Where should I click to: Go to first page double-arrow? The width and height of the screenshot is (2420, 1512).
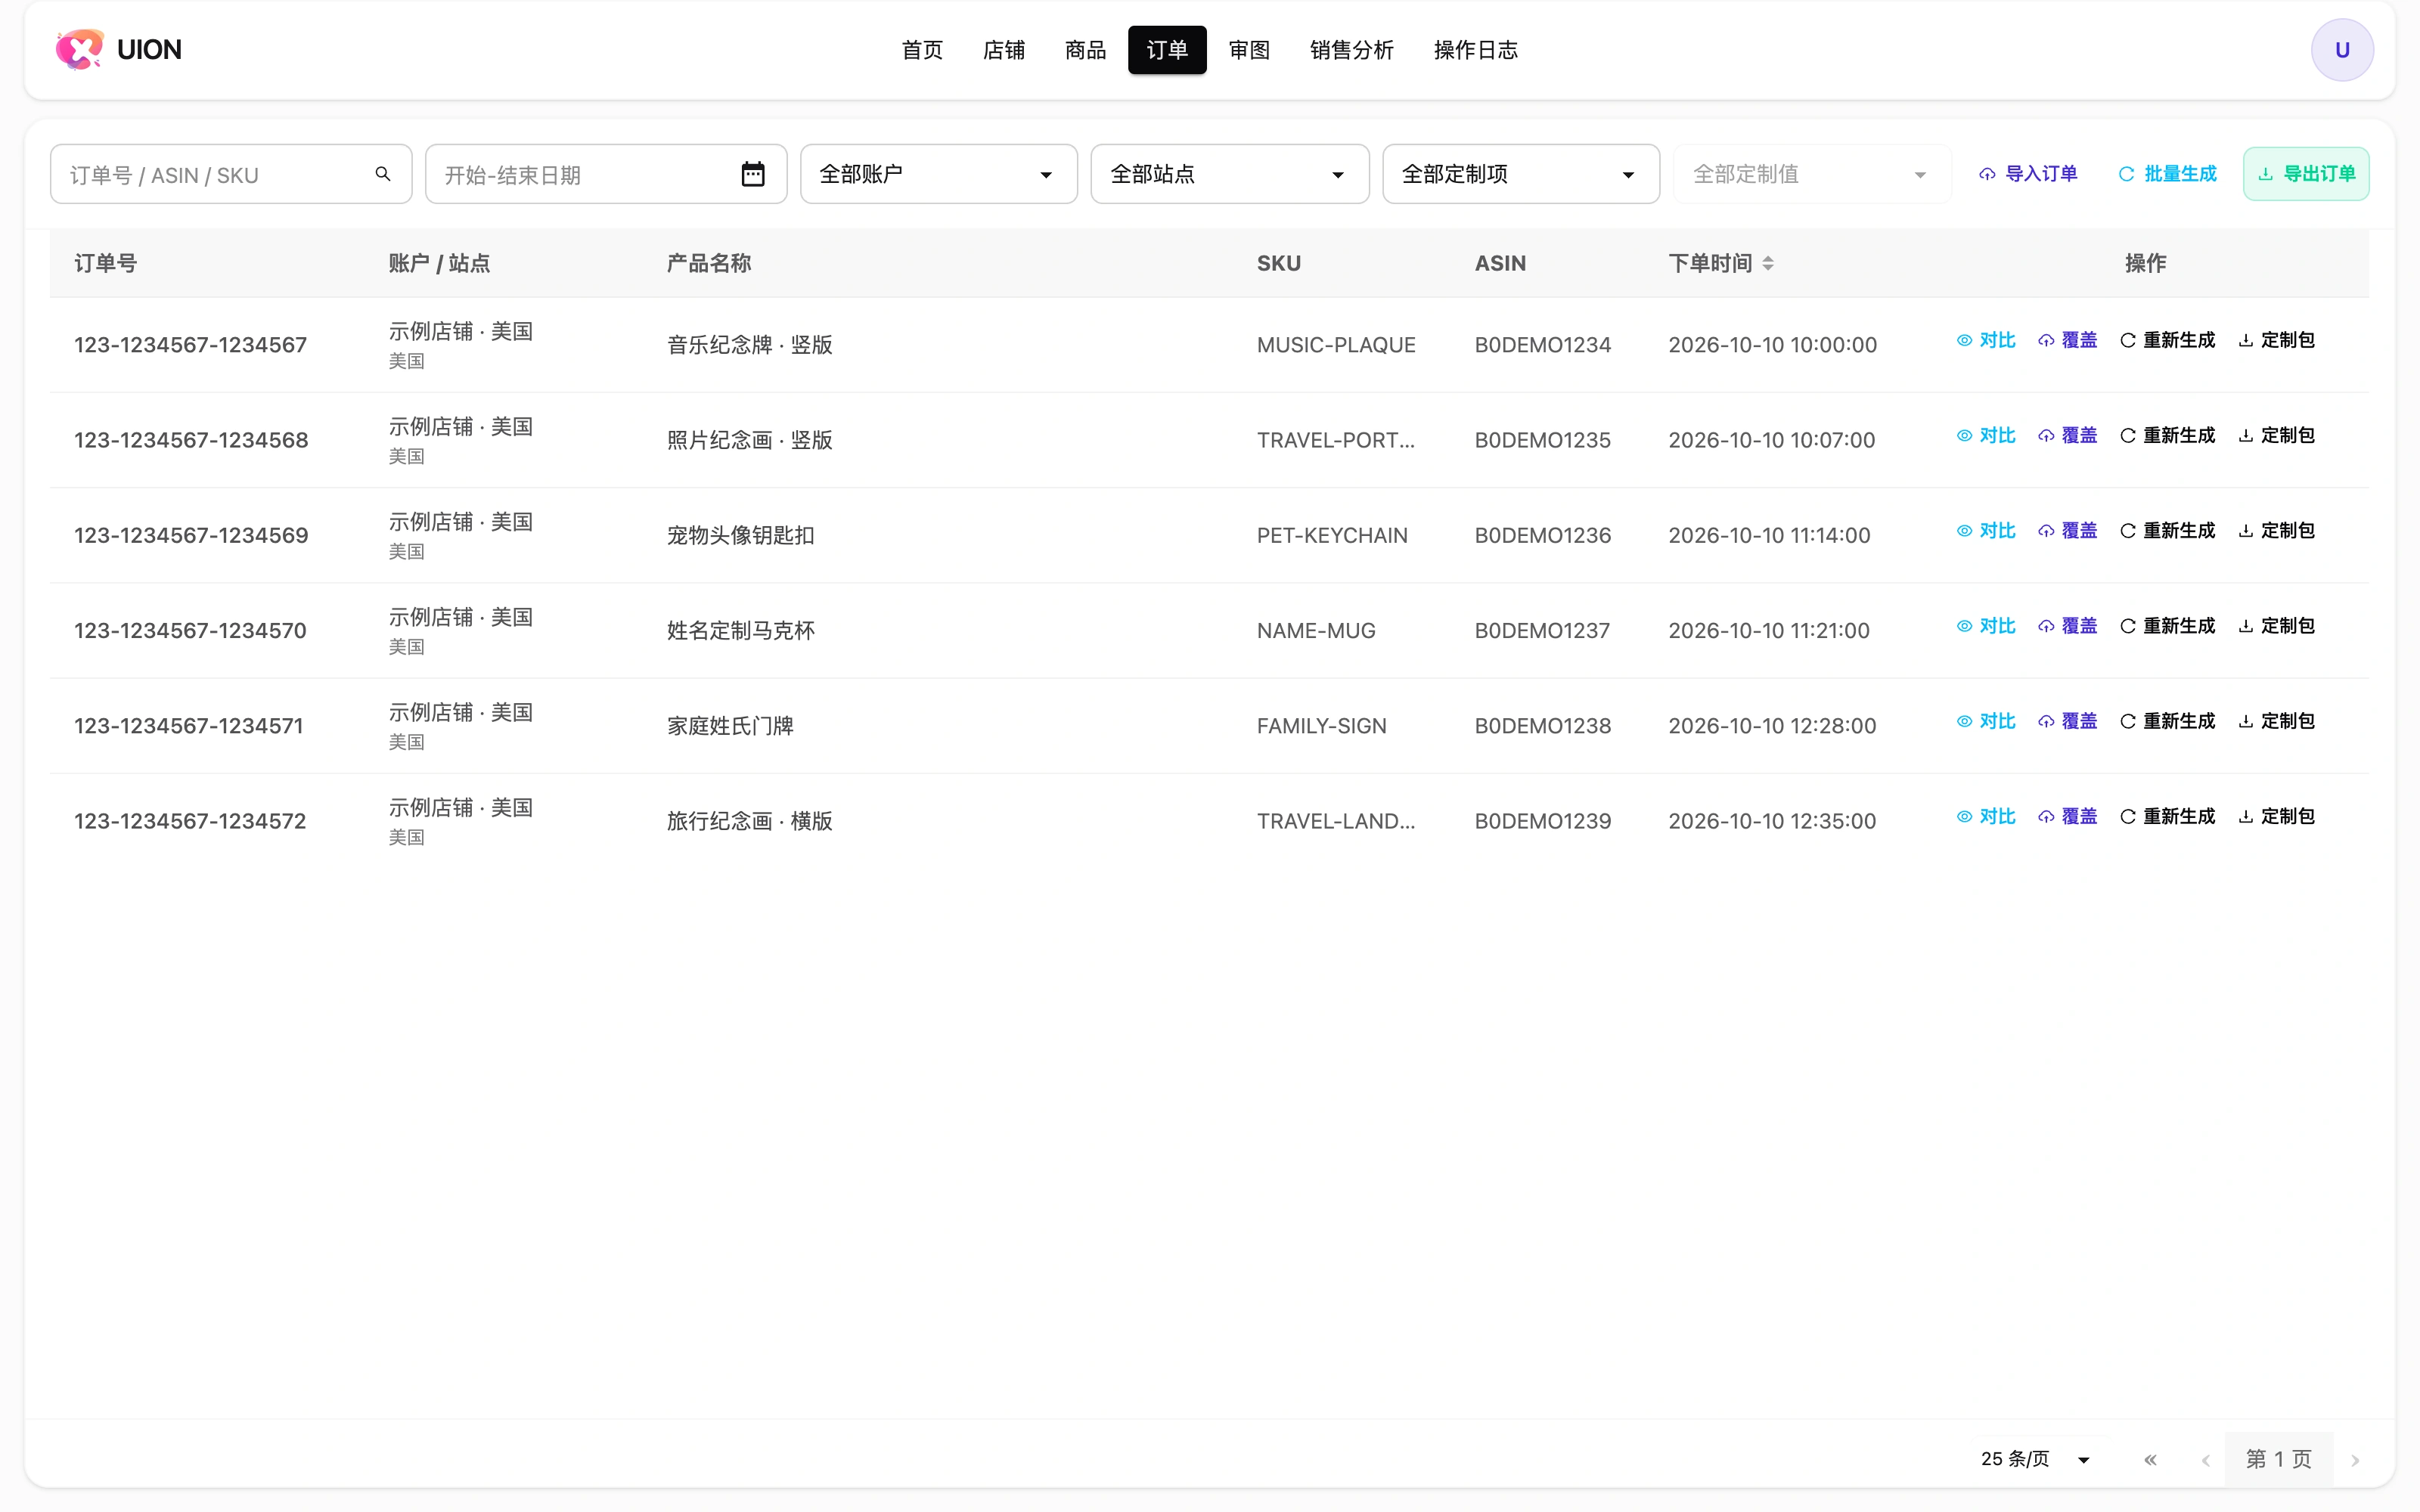(2150, 1459)
